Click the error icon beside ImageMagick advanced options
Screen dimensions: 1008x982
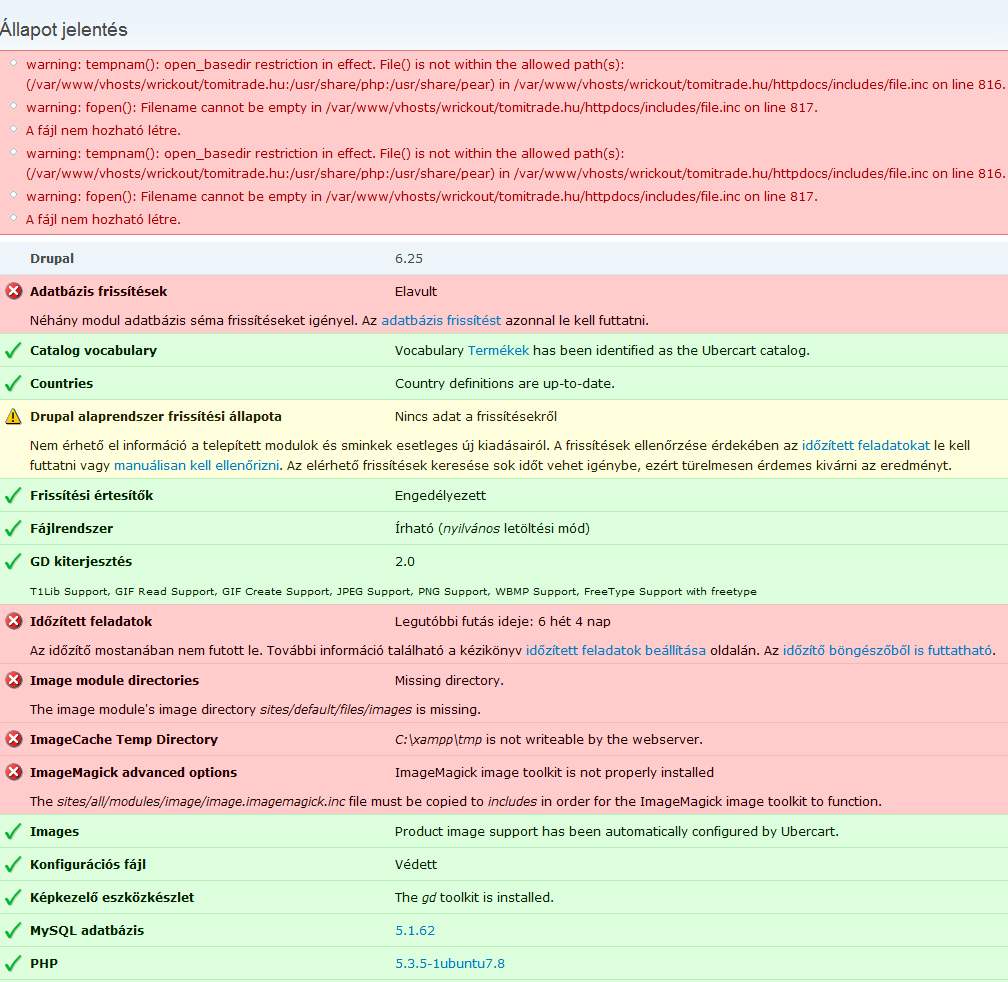pos(14,772)
